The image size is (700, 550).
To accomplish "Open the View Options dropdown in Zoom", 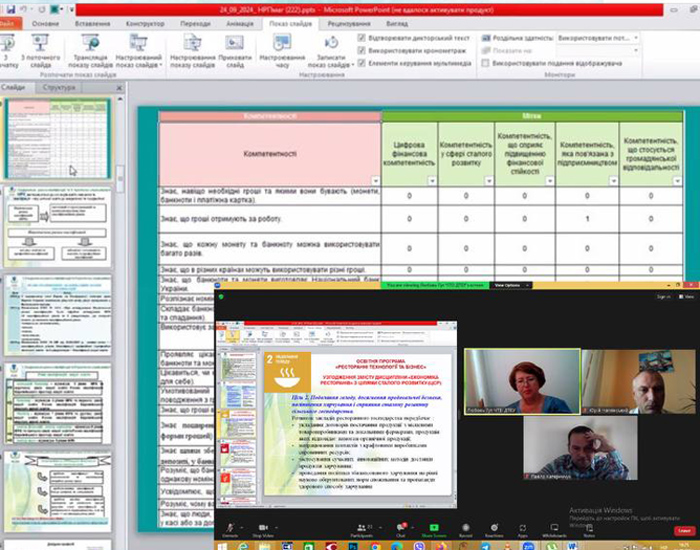I will [x=513, y=285].
